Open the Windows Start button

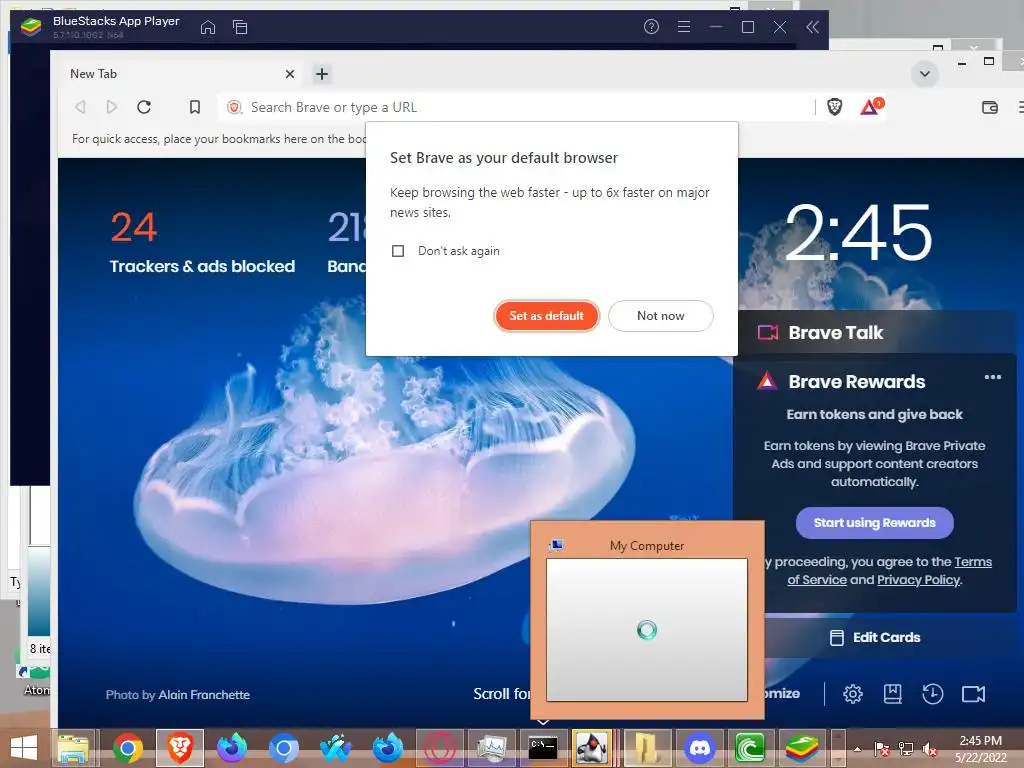click(x=24, y=748)
